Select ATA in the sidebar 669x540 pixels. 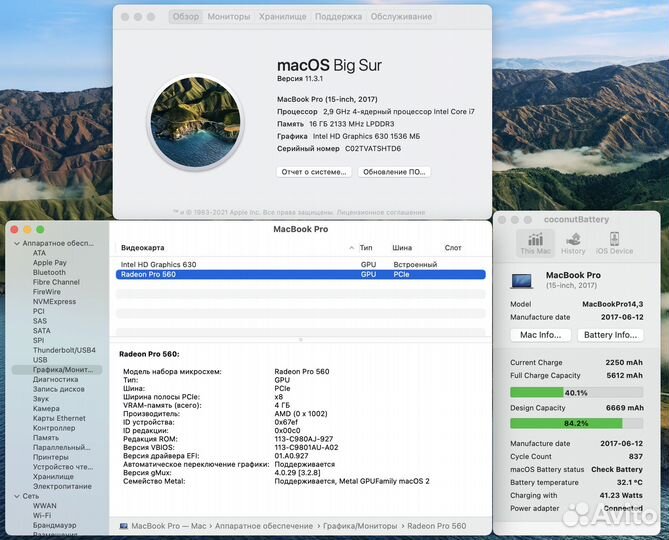[x=39, y=253]
